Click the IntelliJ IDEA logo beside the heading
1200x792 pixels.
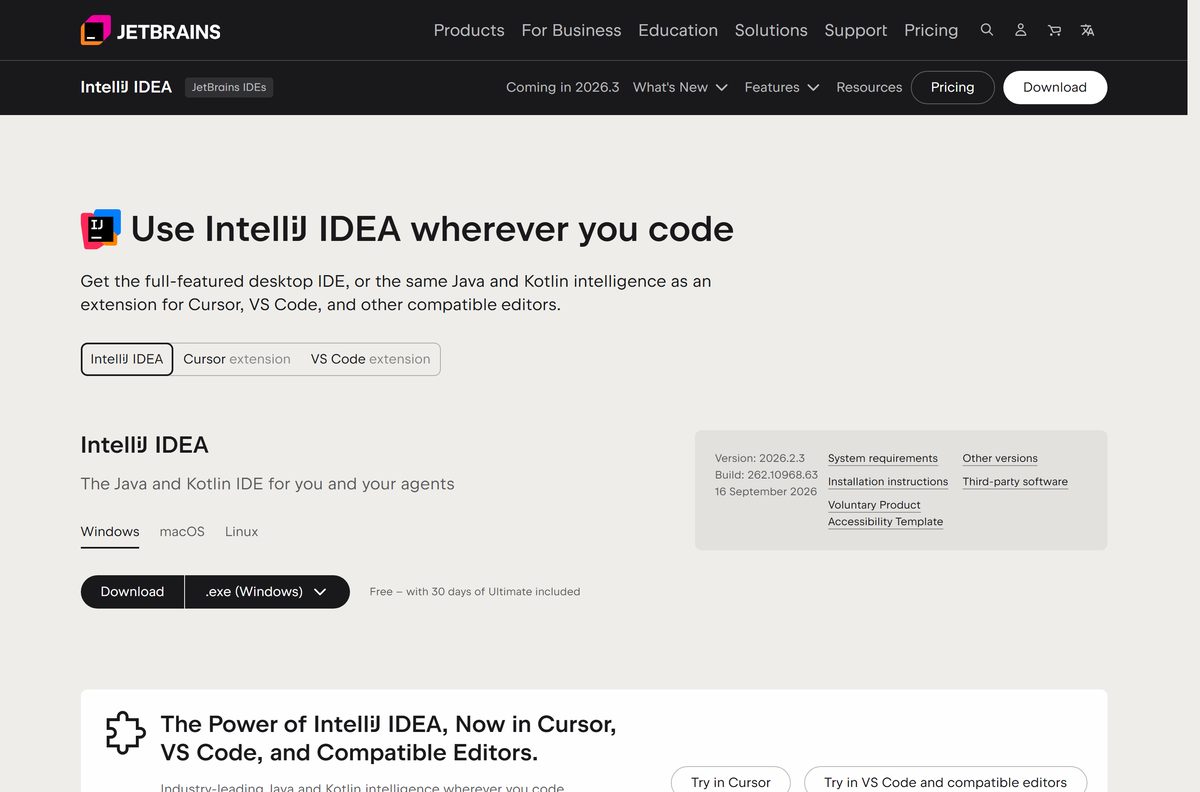click(100, 229)
